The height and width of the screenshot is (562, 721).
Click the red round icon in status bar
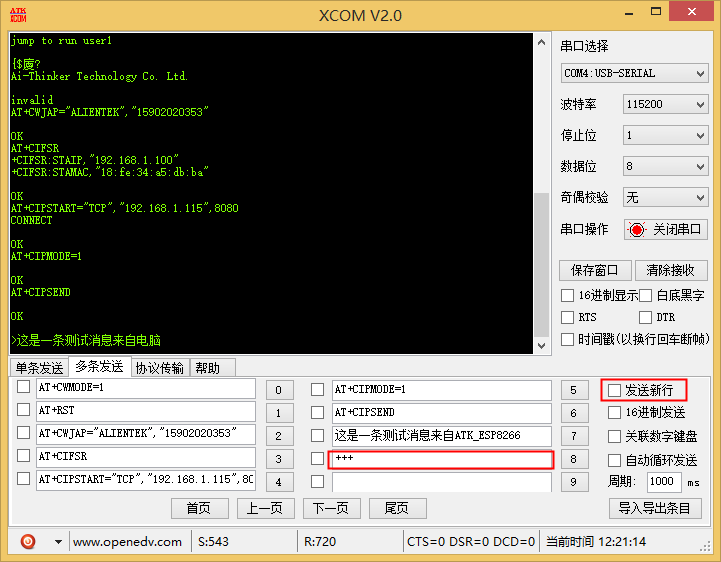[x=28, y=542]
